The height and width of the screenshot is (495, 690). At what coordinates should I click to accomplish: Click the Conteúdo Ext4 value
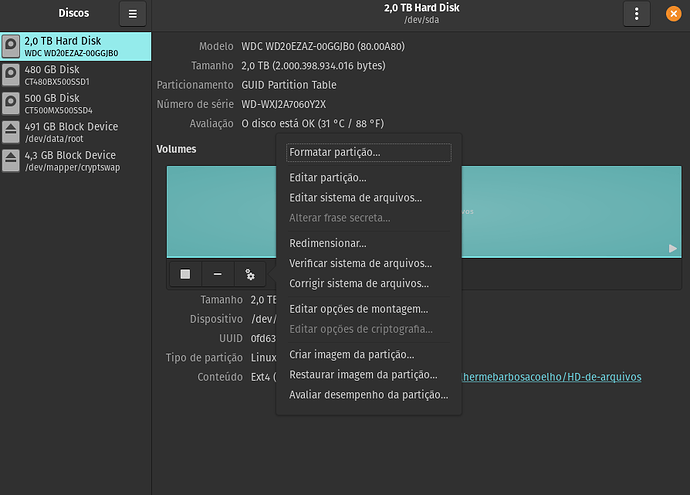point(263,378)
